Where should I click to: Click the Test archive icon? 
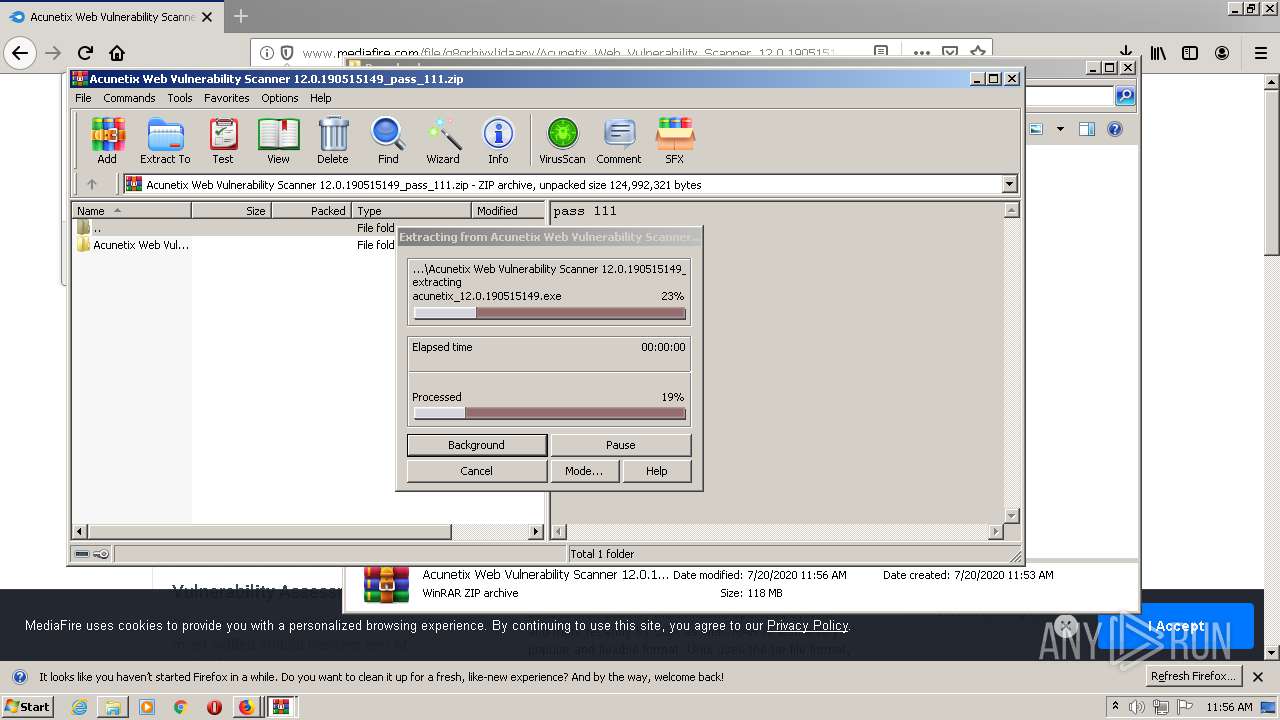pyautogui.click(x=223, y=140)
